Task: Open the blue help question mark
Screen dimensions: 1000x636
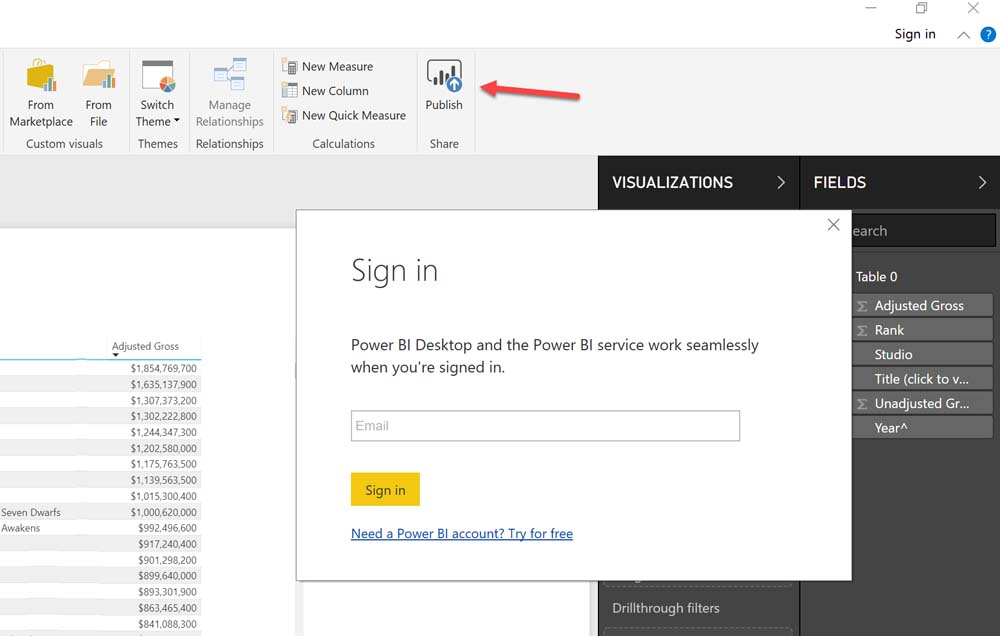Action: coord(988,34)
